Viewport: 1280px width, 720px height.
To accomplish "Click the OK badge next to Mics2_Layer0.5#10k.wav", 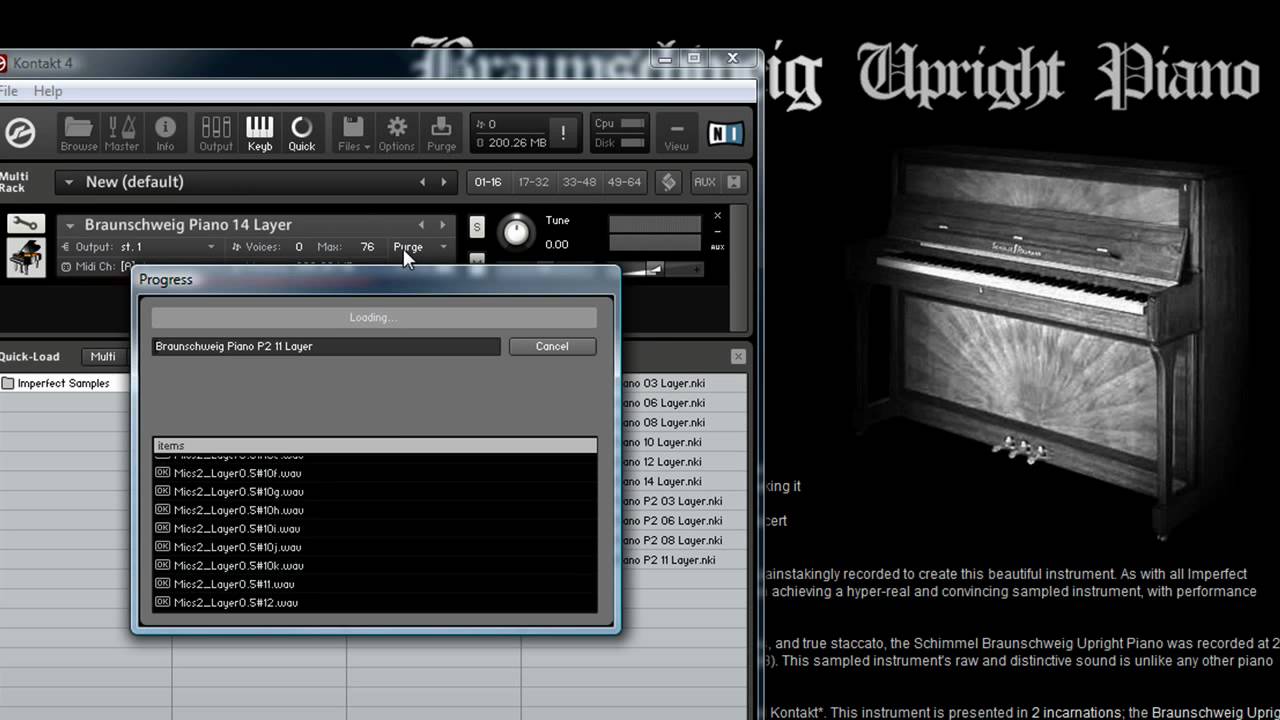I will click(x=163, y=565).
